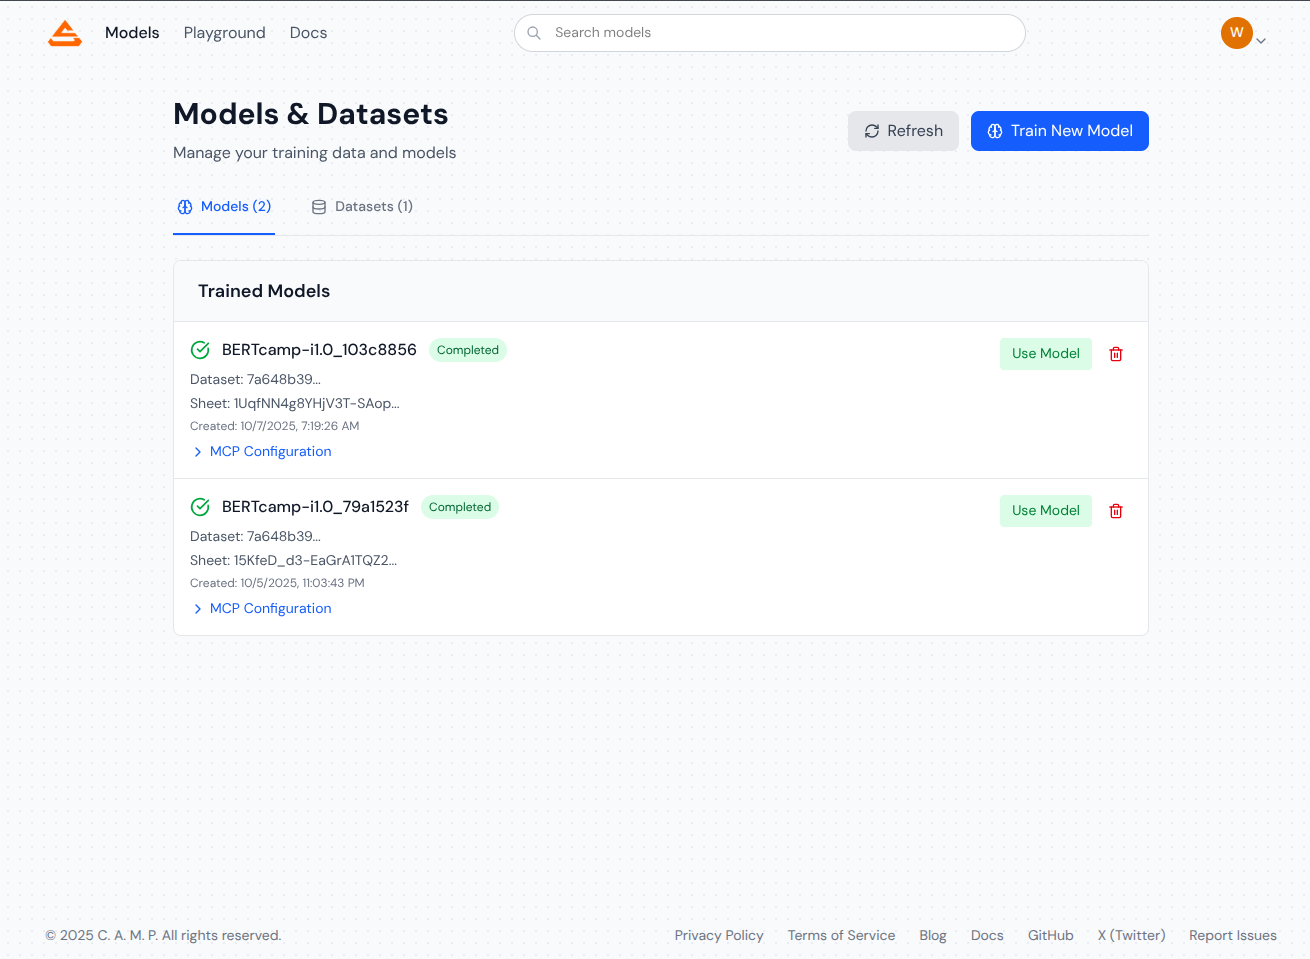
Task: Click created date 10/7/2025, 7:19:26 AM
Action: [299, 426]
